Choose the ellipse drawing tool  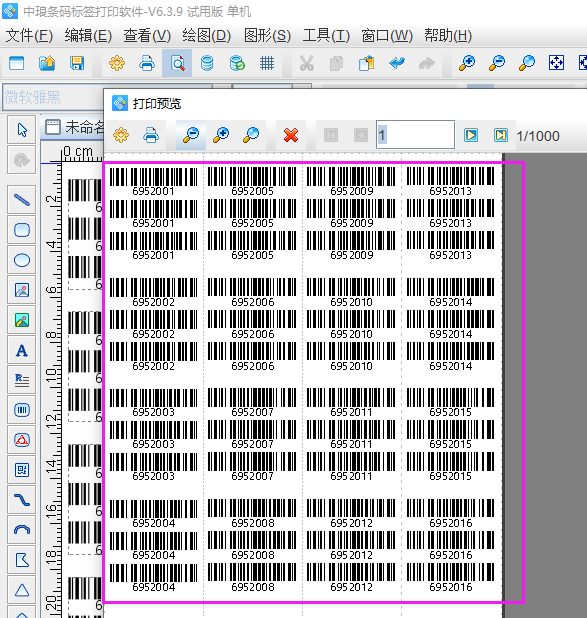(22, 260)
